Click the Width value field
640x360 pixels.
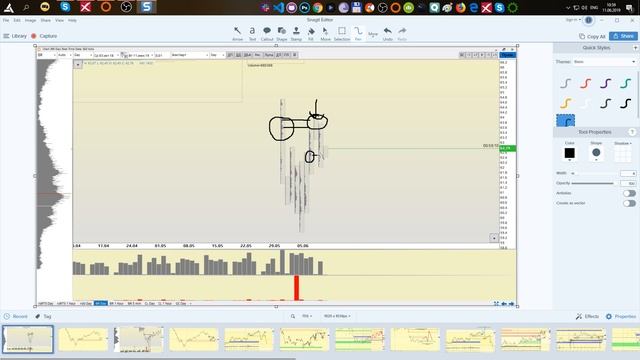628,173
